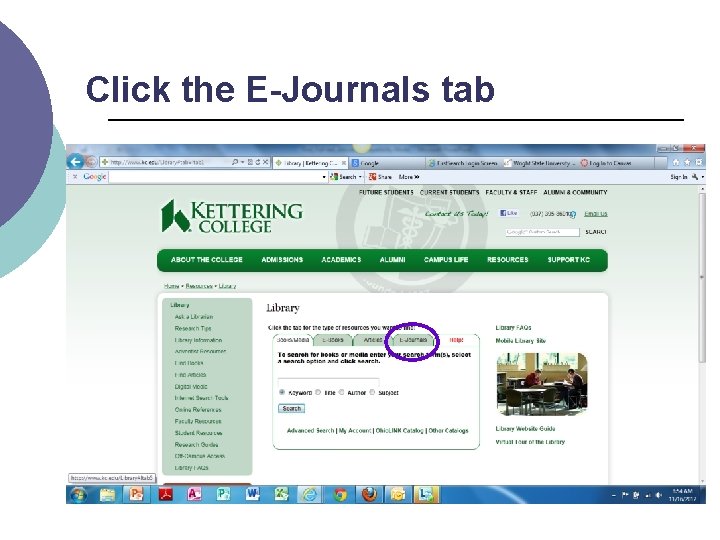Stop loading with the address bar X
This screenshot has width=720, height=540.
(x=265, y=162)
